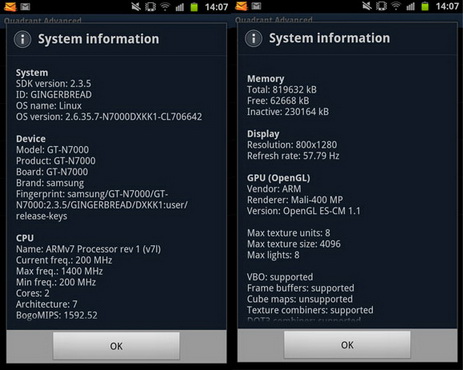Viewport: 463px width, 370px height.
Task: Select the 'Inactive: 230164 kB' line
Action: tap(288, 112)
